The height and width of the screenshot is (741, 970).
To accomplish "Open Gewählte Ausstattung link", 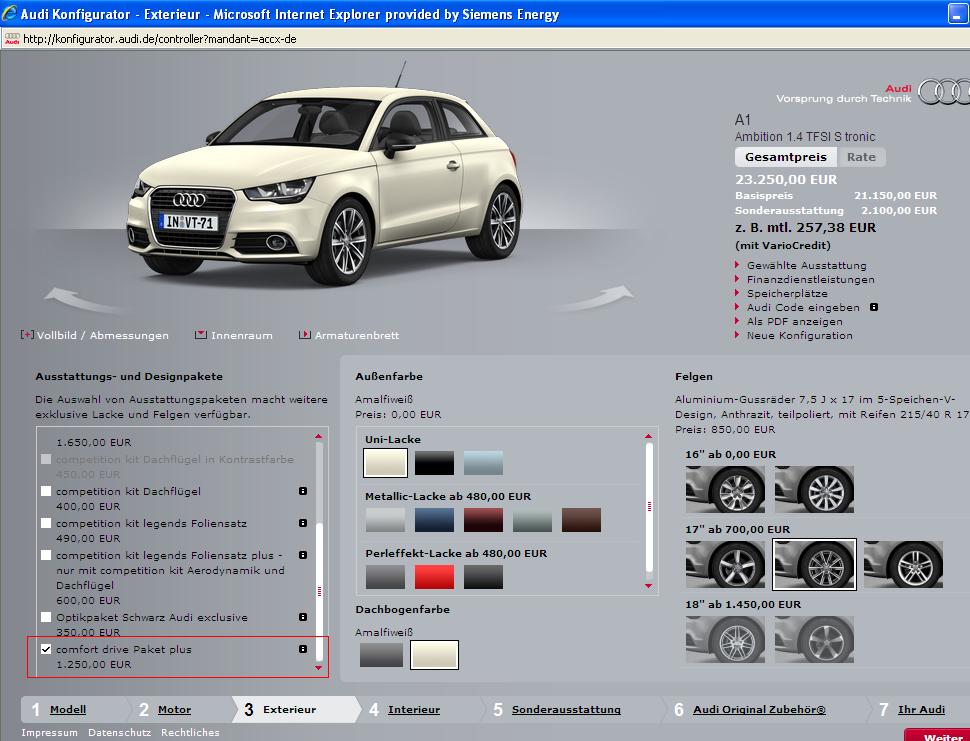I will coord(806,265).
